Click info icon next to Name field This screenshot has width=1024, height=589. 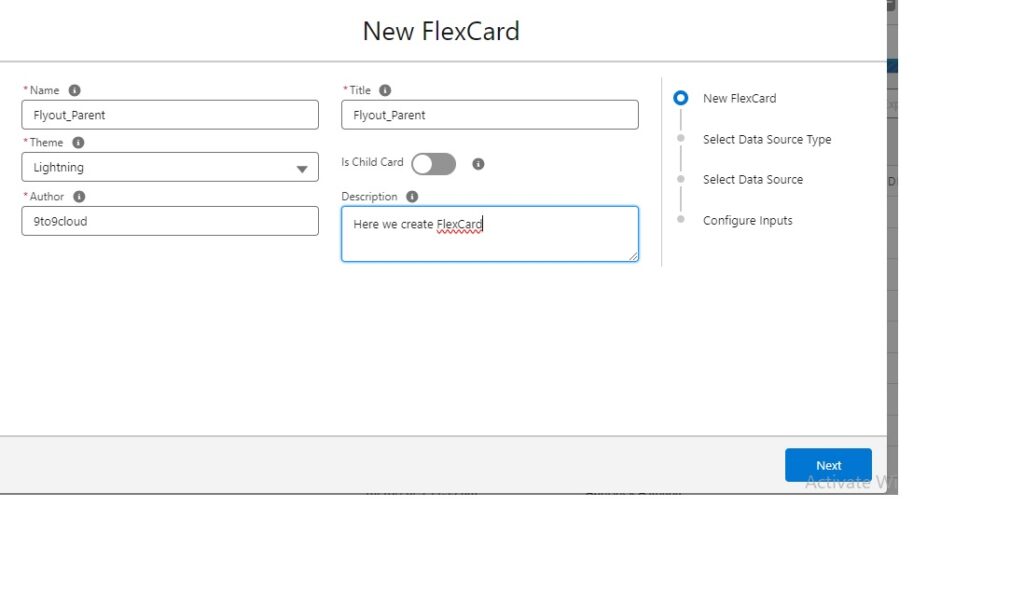(74, 90)
